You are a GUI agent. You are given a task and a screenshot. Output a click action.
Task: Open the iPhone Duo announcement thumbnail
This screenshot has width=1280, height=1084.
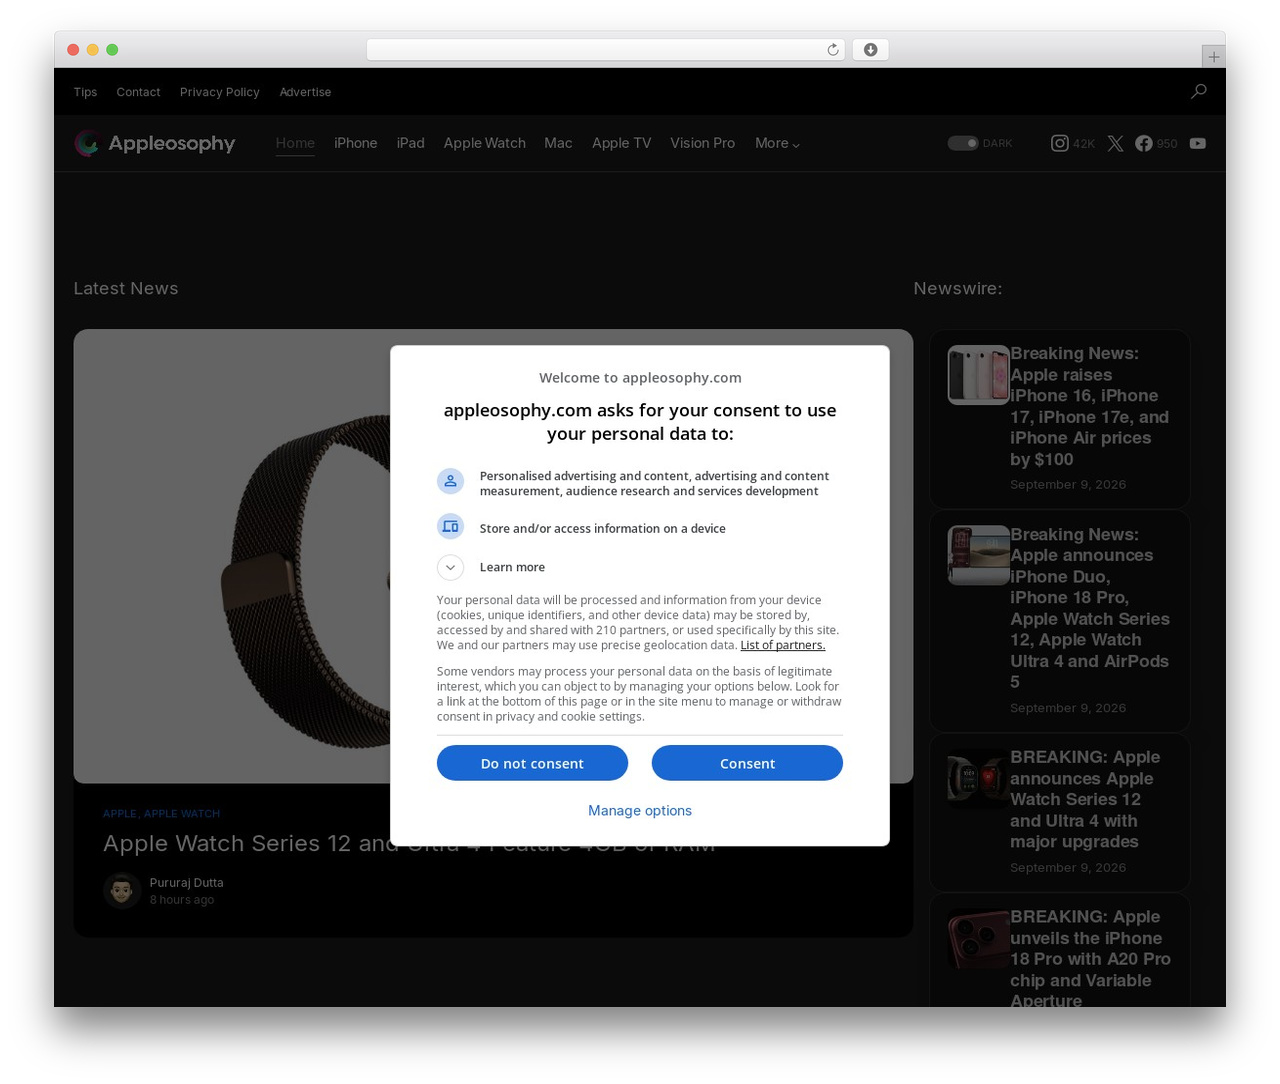[979, 555]
